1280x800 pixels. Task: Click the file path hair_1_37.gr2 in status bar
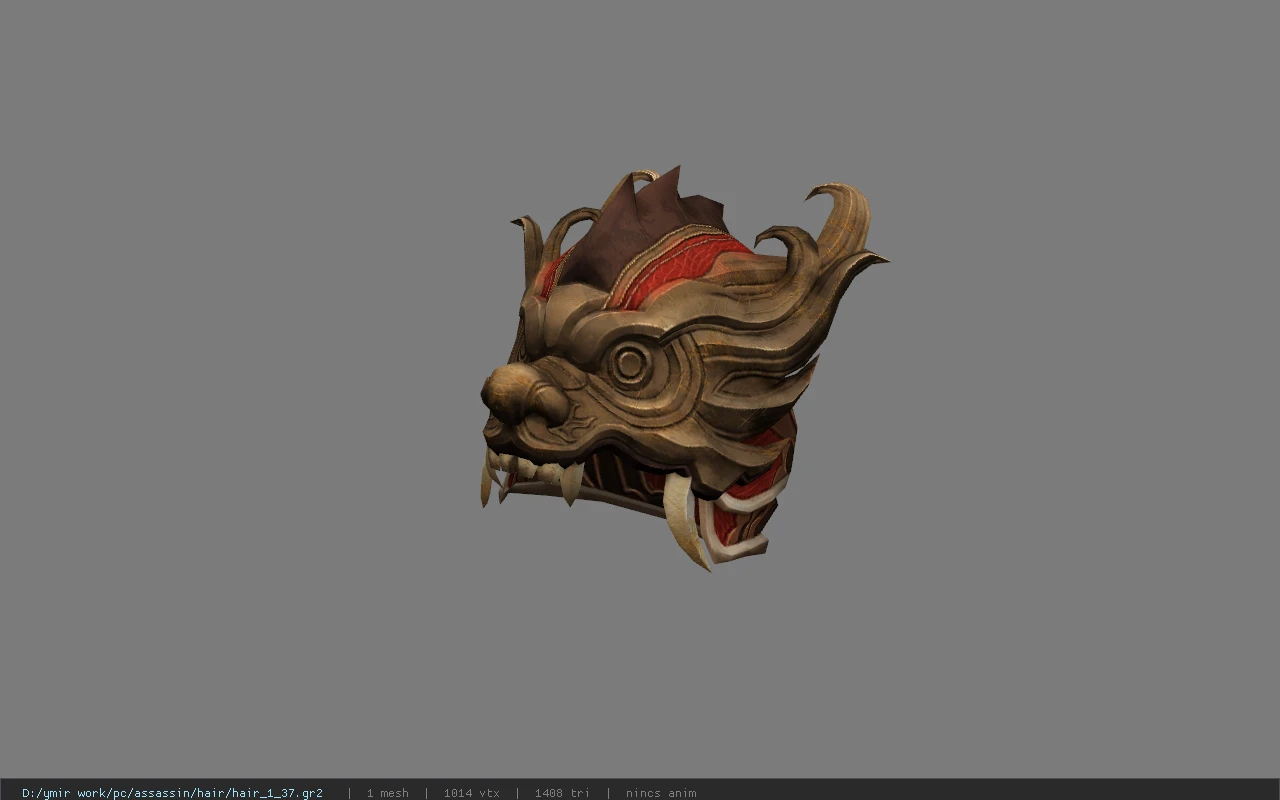[172, 793]
